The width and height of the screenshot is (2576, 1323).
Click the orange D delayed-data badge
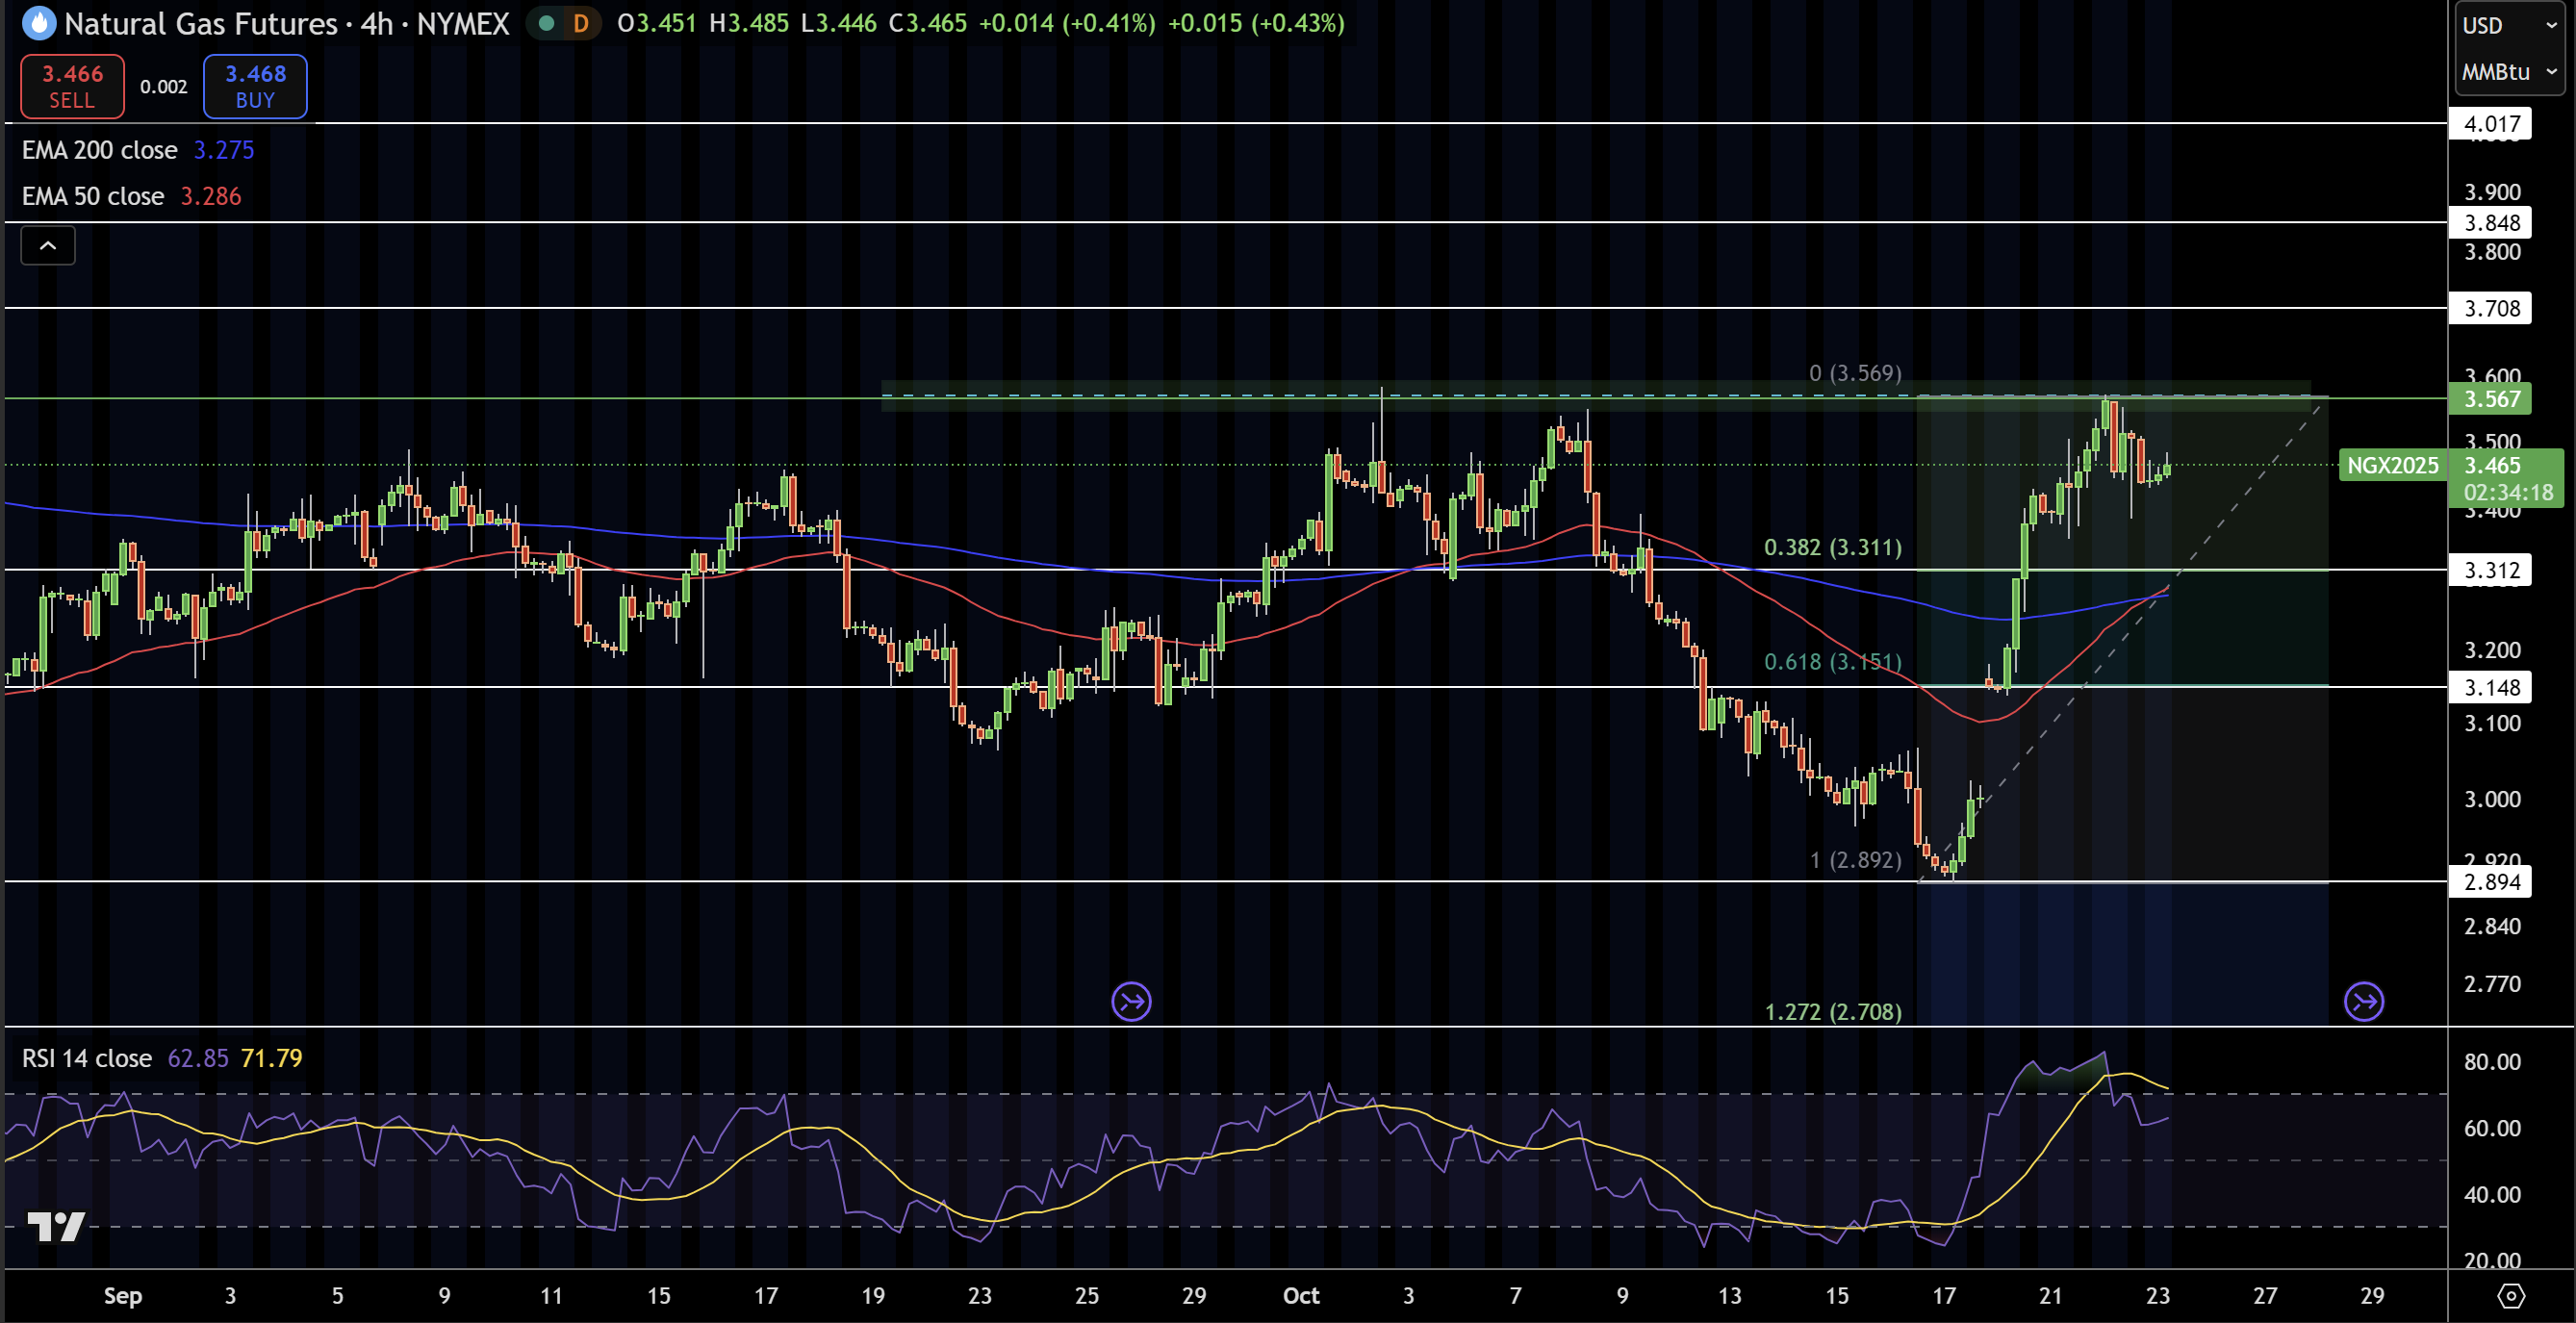(581, 23)
